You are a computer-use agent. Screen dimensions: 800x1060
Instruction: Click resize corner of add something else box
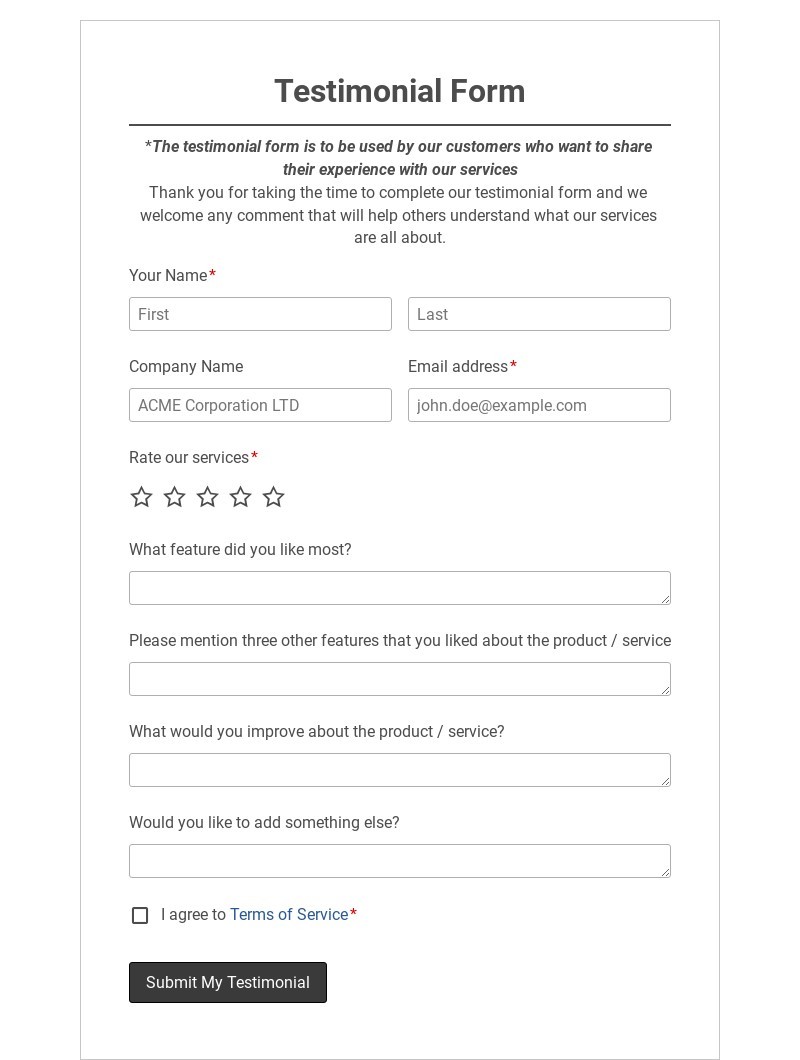[665, 872]
